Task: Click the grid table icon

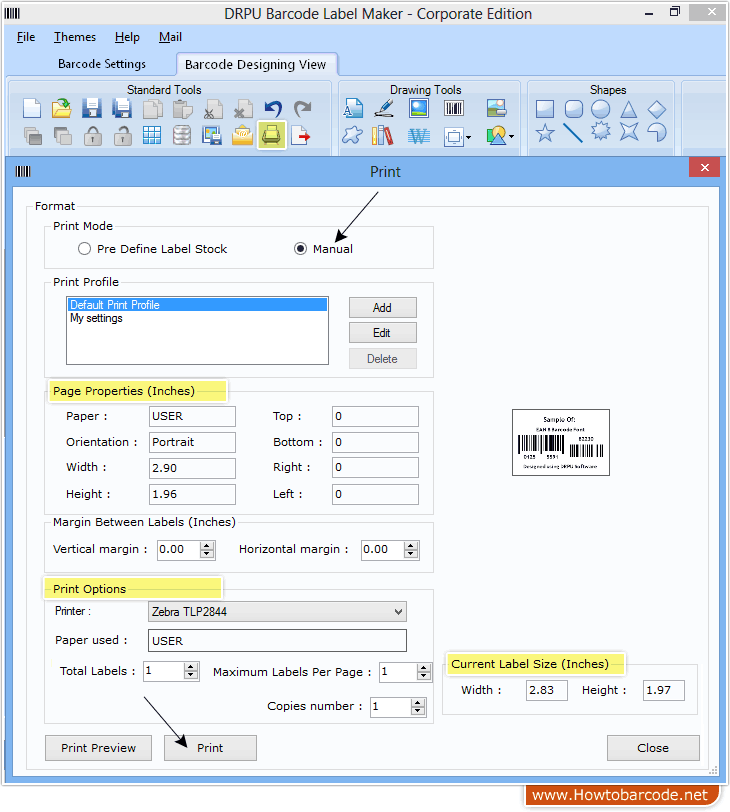Action: [x=152, y=136]
